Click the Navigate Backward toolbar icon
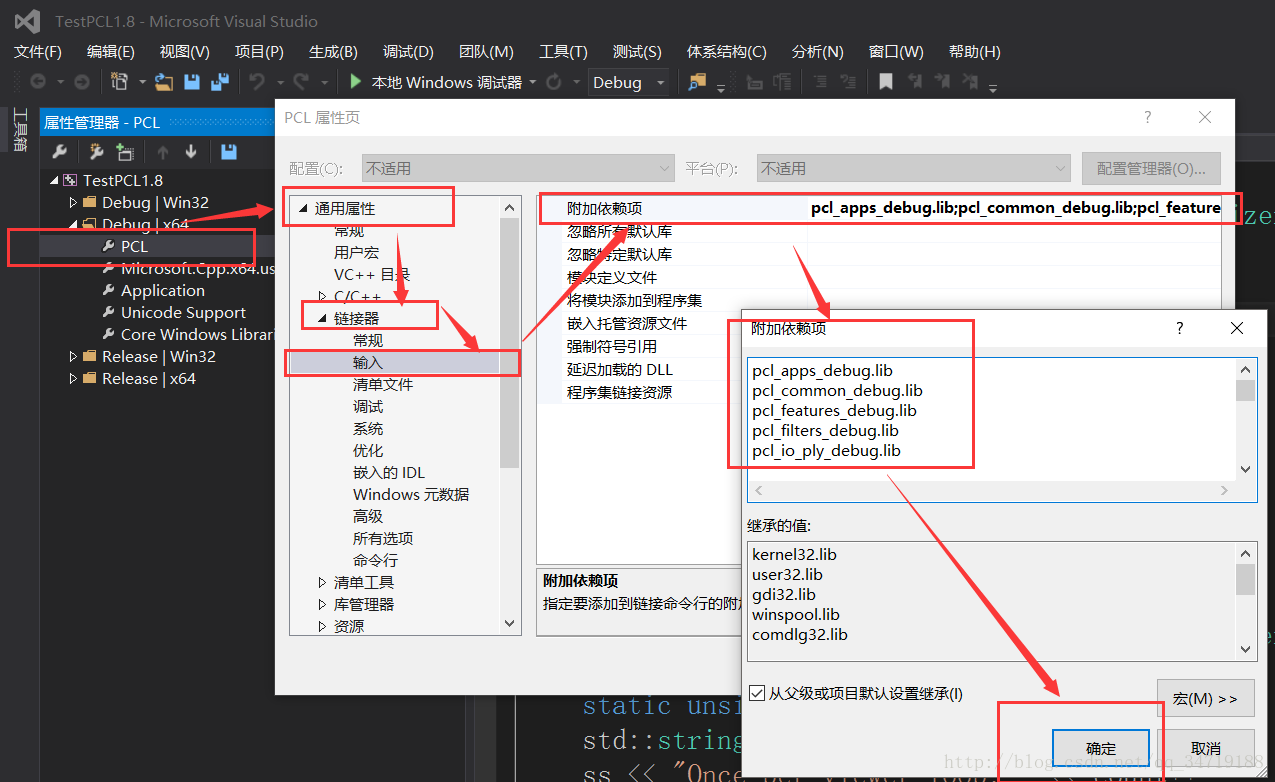Viewport: 1275px width, 782px height. coord(38,82)
